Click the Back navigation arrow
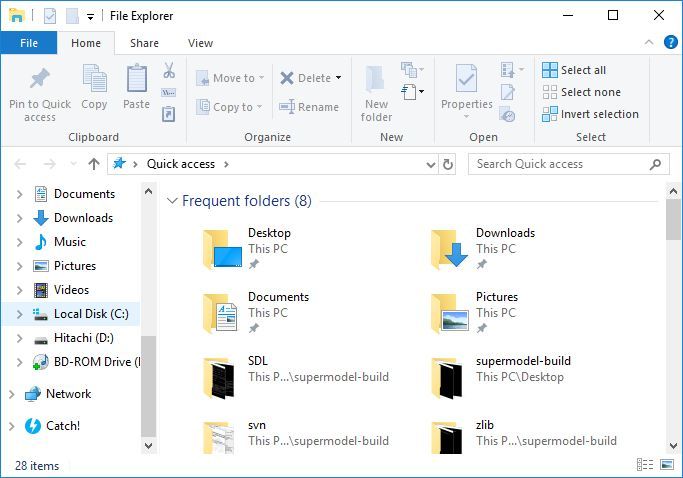683x478 pixels. click(x=20, y=164)
